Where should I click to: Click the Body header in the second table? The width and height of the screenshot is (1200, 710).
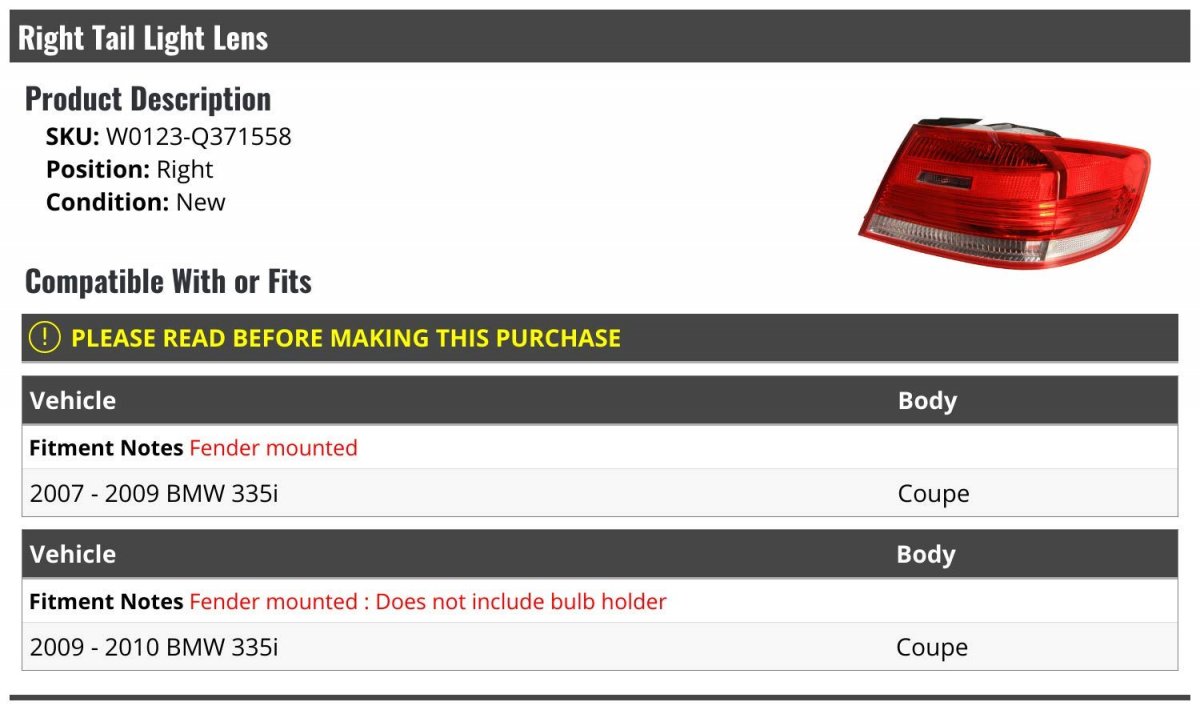925,555
